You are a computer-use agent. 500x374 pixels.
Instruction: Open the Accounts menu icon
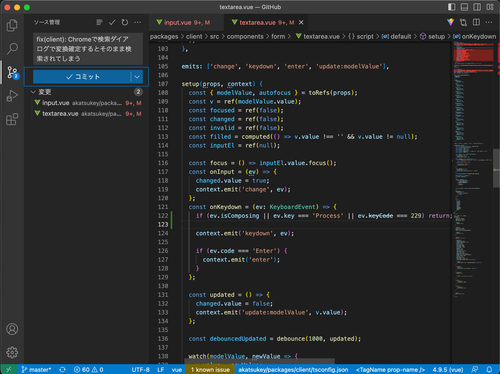click(12, 329)
